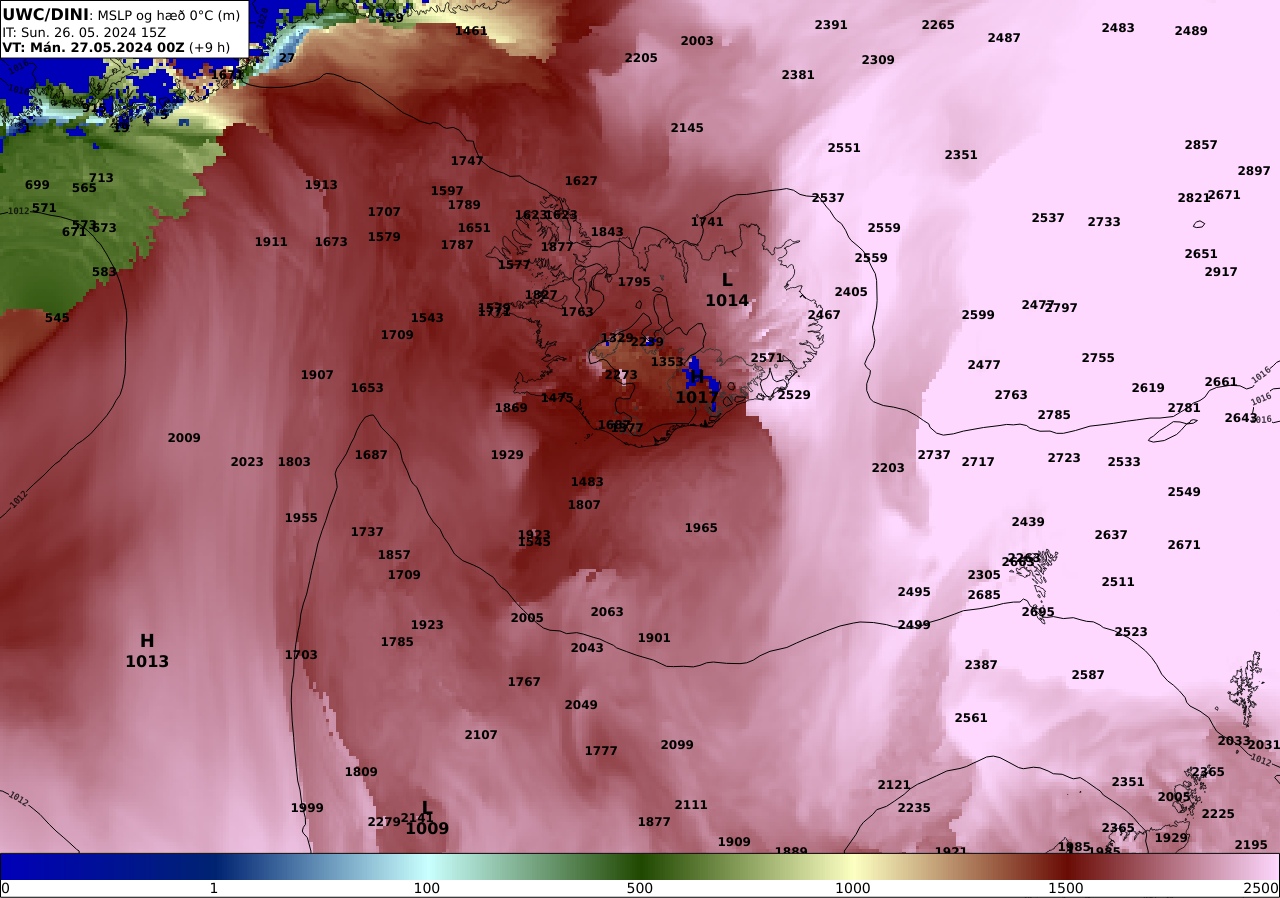Screen dimensions: 1280x898
Task: Click the height value 2121
Action: 894,785
